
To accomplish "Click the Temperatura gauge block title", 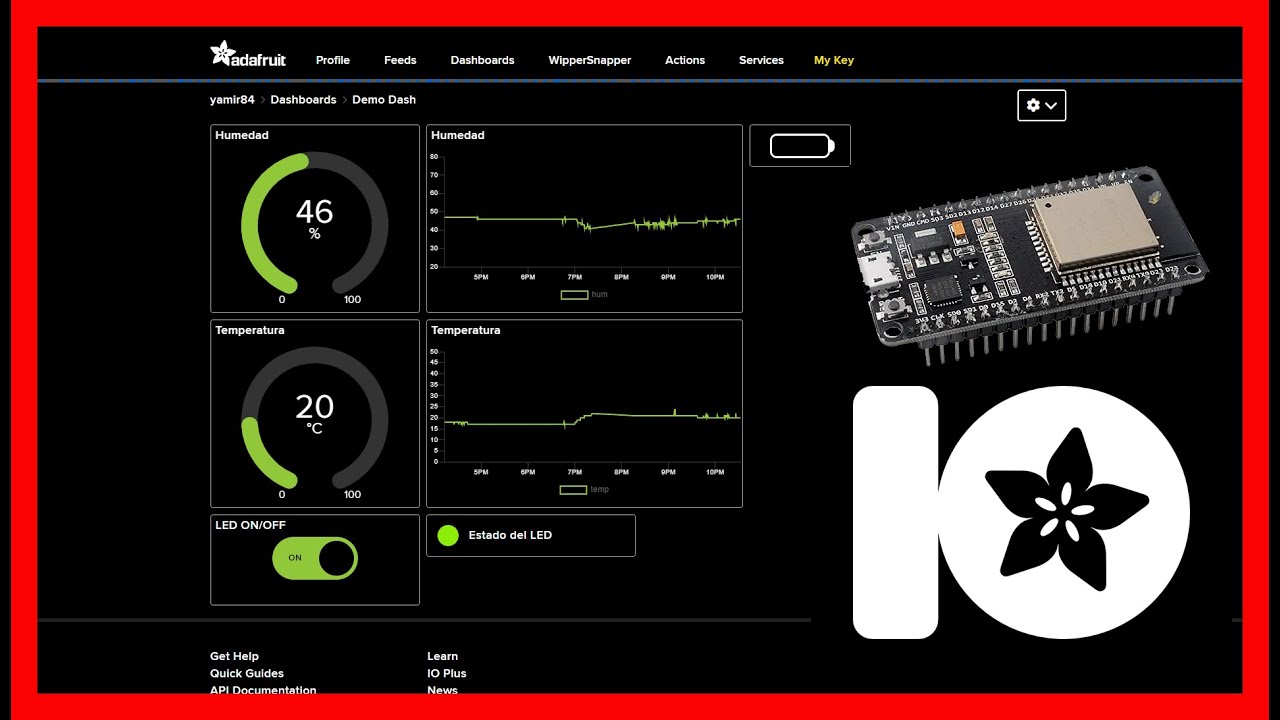I will 250,330.
